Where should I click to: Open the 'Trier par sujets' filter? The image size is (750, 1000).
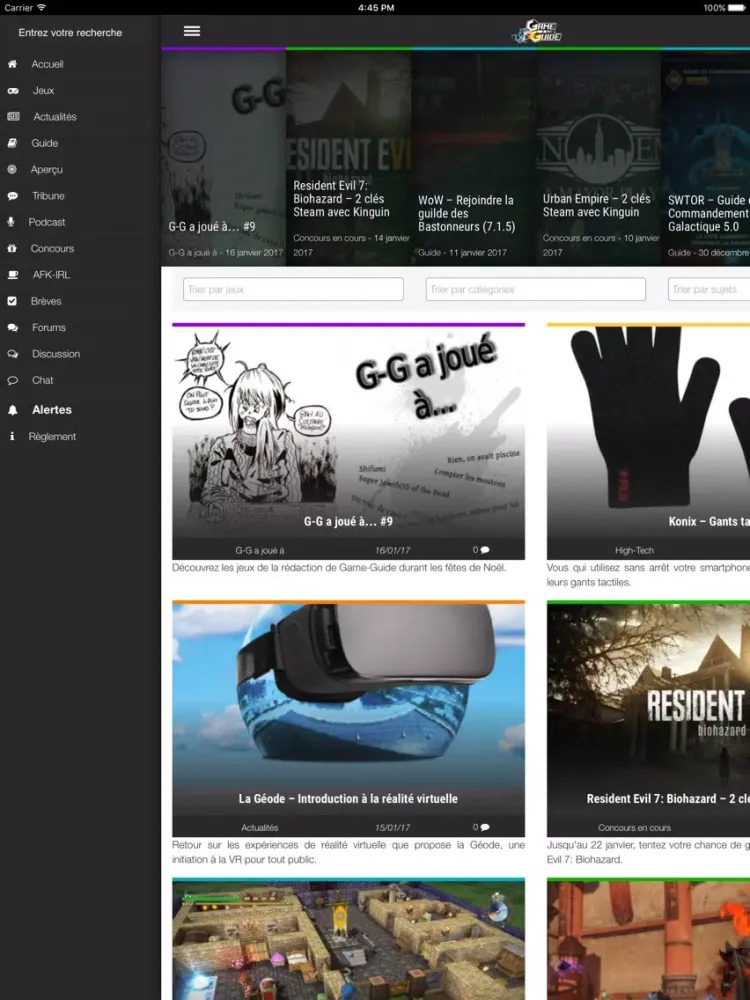pos(709,289)
